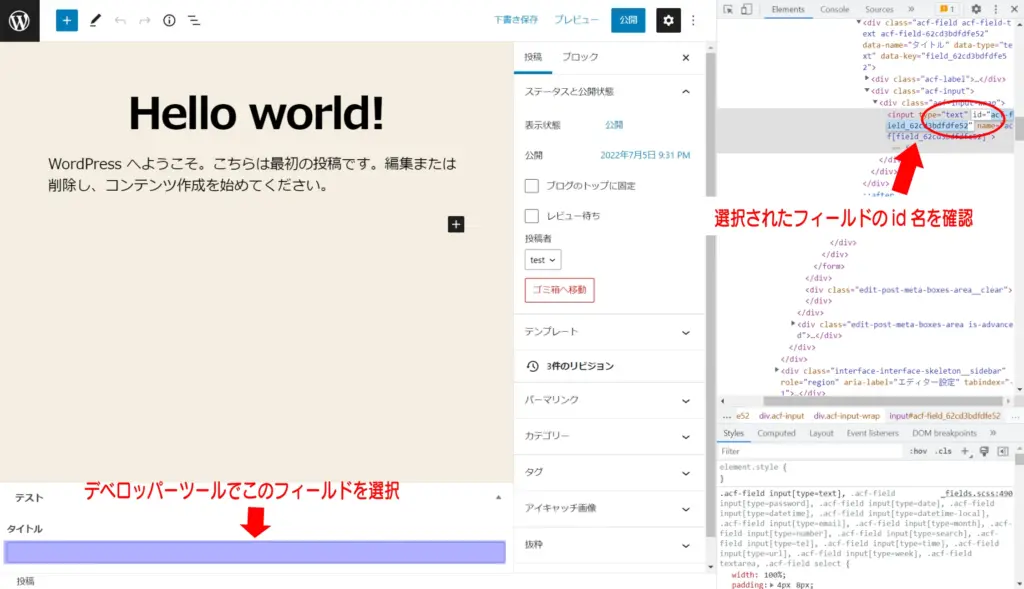The image size is (1024, 589).
Task: Open the revisions history clock icon
Action: point(532,366)
